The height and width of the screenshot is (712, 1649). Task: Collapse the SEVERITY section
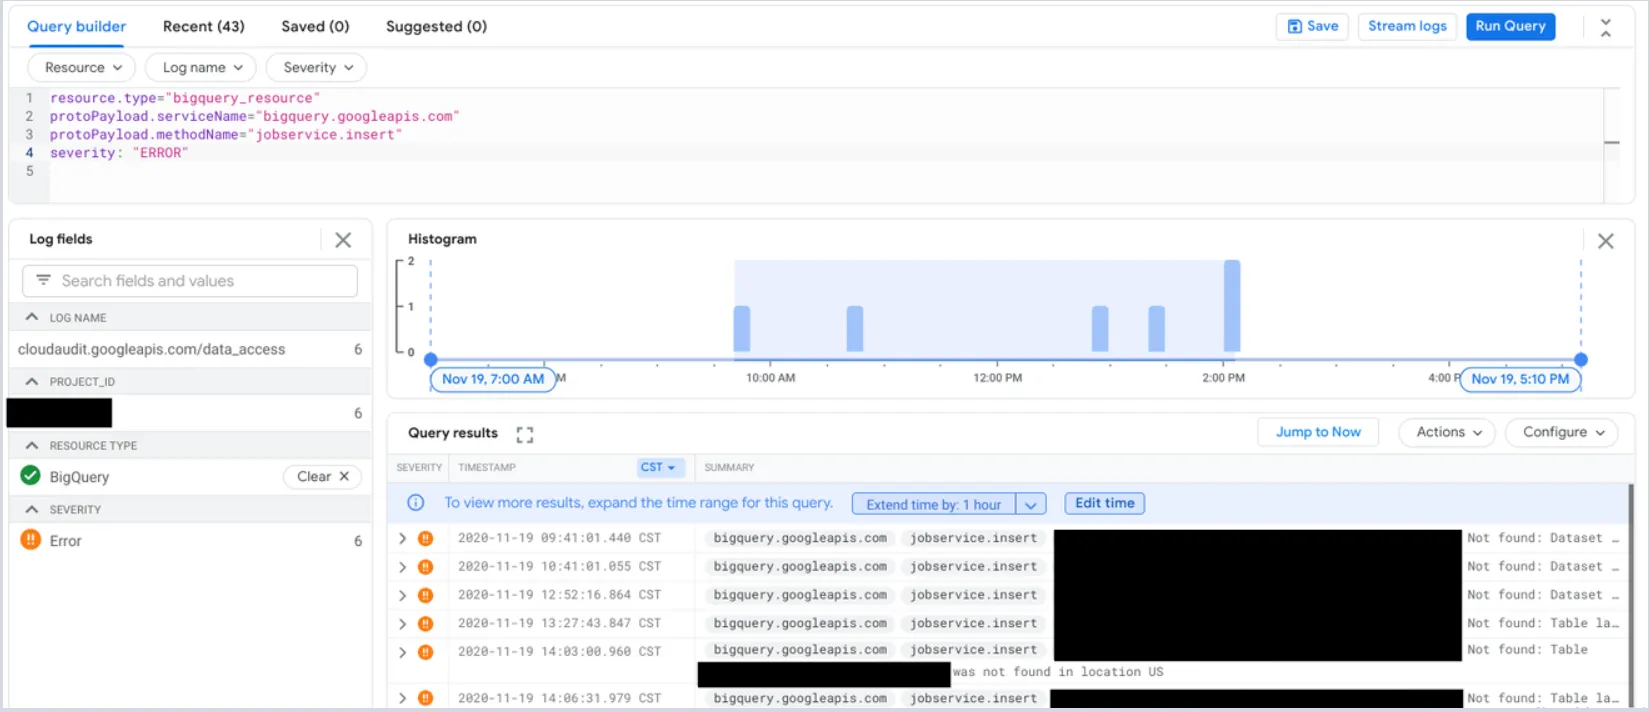(x=32, y=509)
